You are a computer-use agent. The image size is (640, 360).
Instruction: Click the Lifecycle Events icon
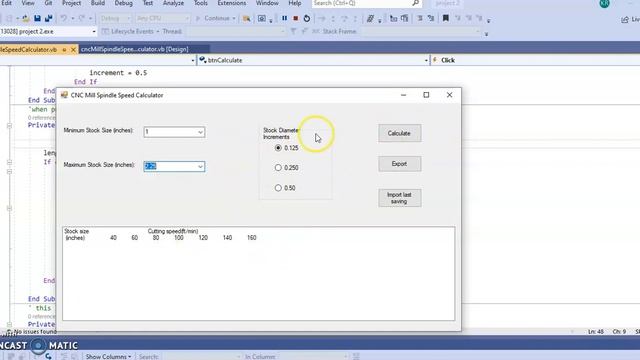[105, 31]
